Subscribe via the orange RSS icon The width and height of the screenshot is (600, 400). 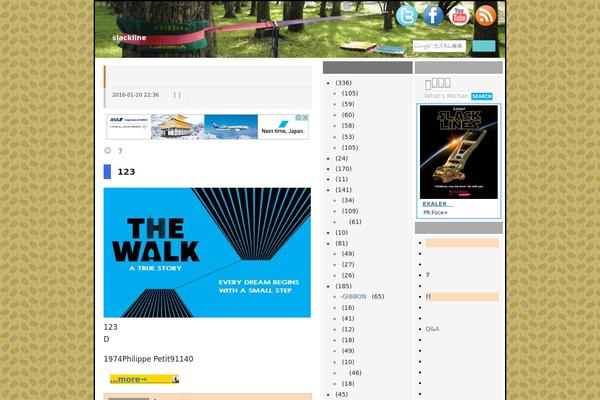tap(486, 16)
